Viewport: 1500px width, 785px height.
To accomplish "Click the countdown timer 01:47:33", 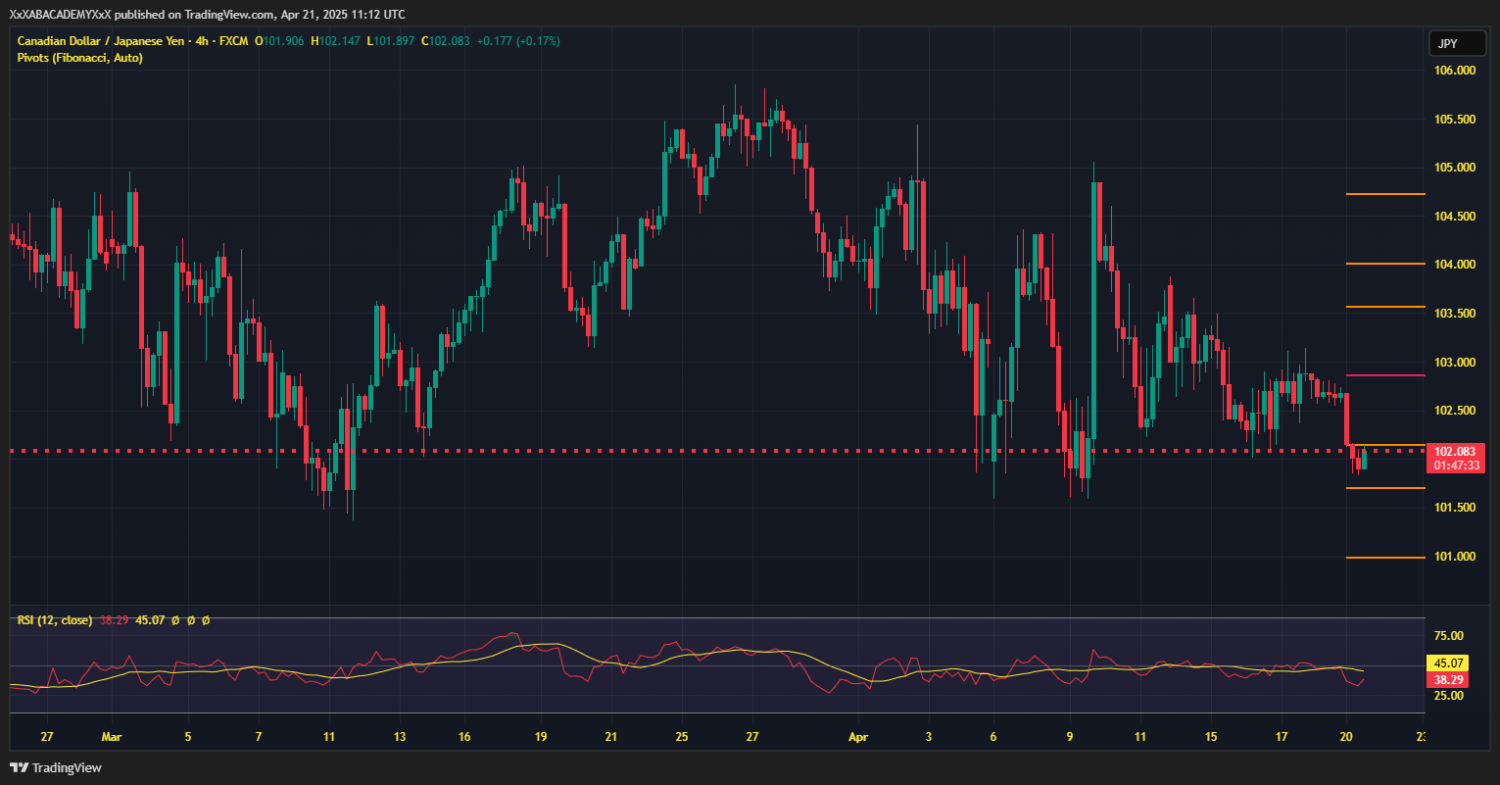I will (1456, 466).
